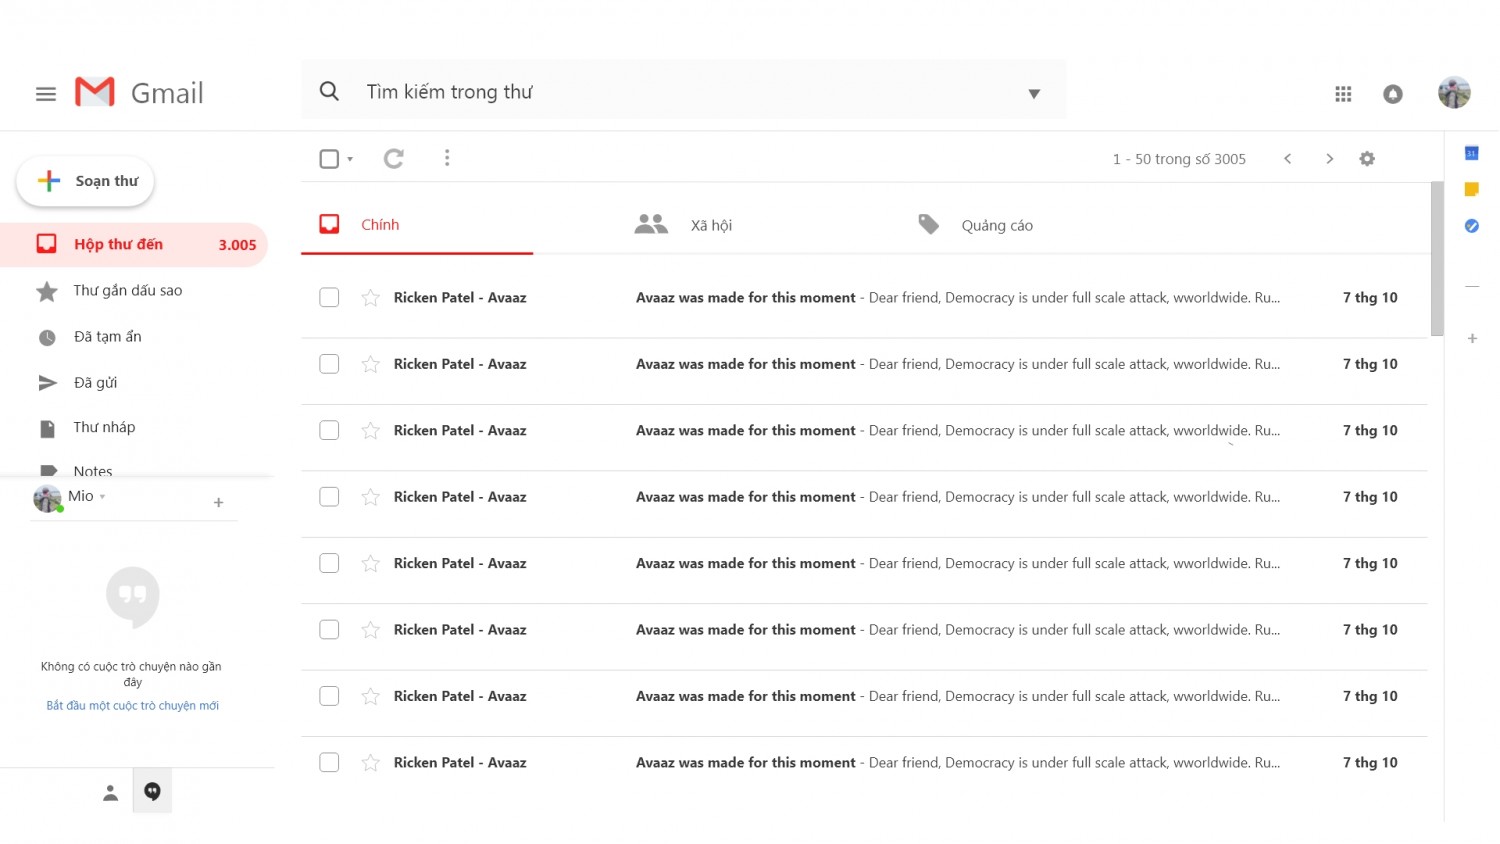
Task: Star the first Ricken Patel email
Action: [370, 298]
